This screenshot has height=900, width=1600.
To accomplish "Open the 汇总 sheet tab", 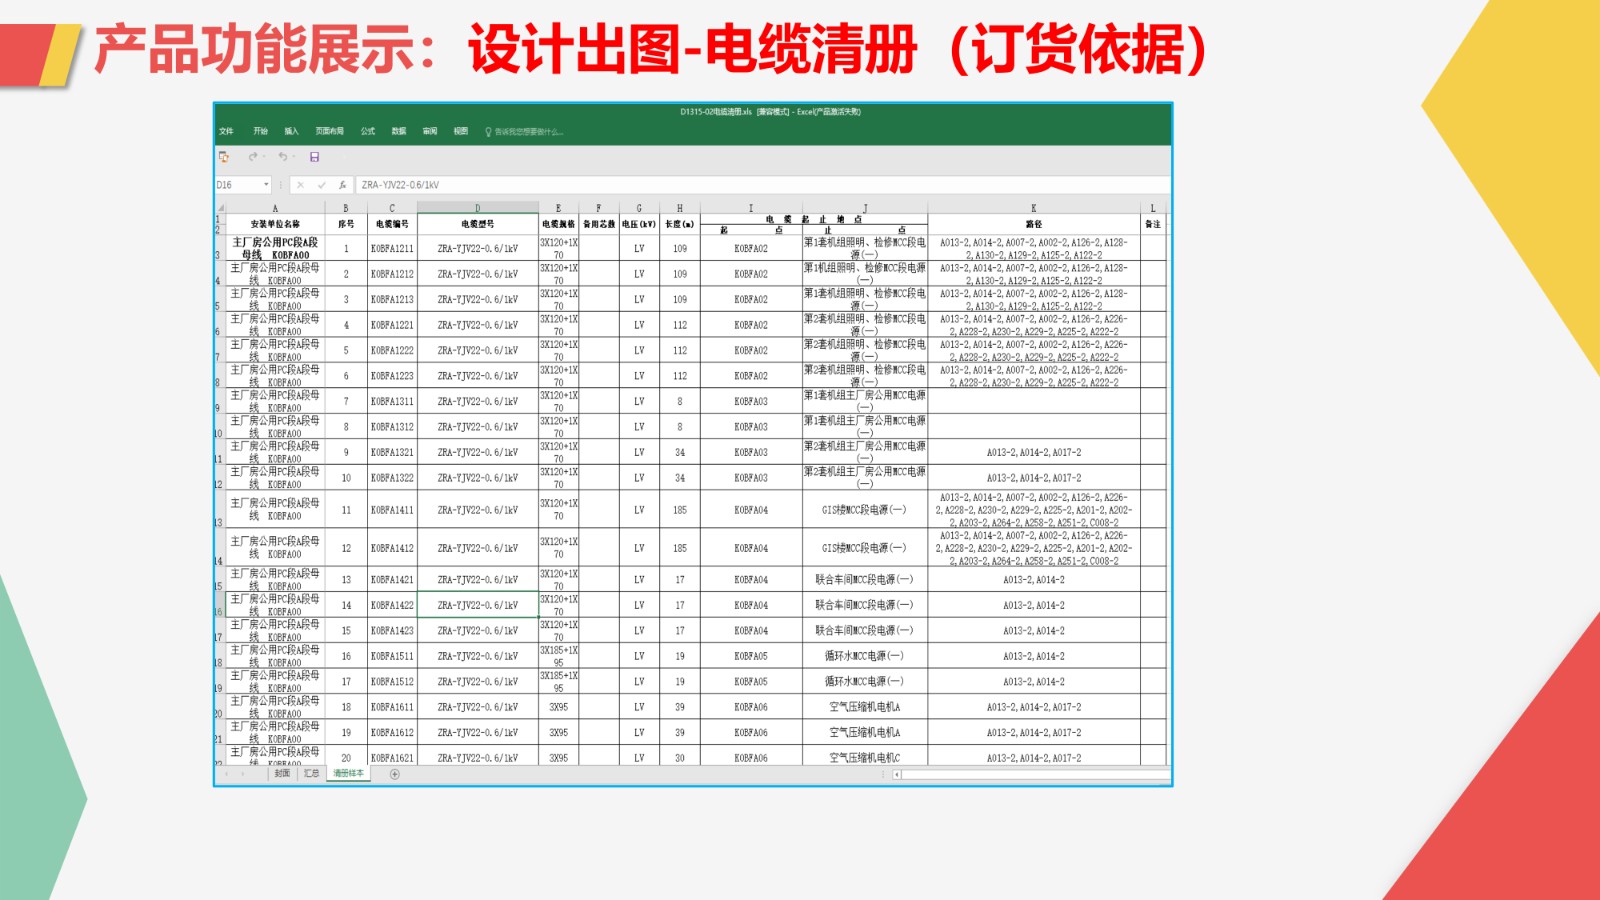I will click(312, 774).
